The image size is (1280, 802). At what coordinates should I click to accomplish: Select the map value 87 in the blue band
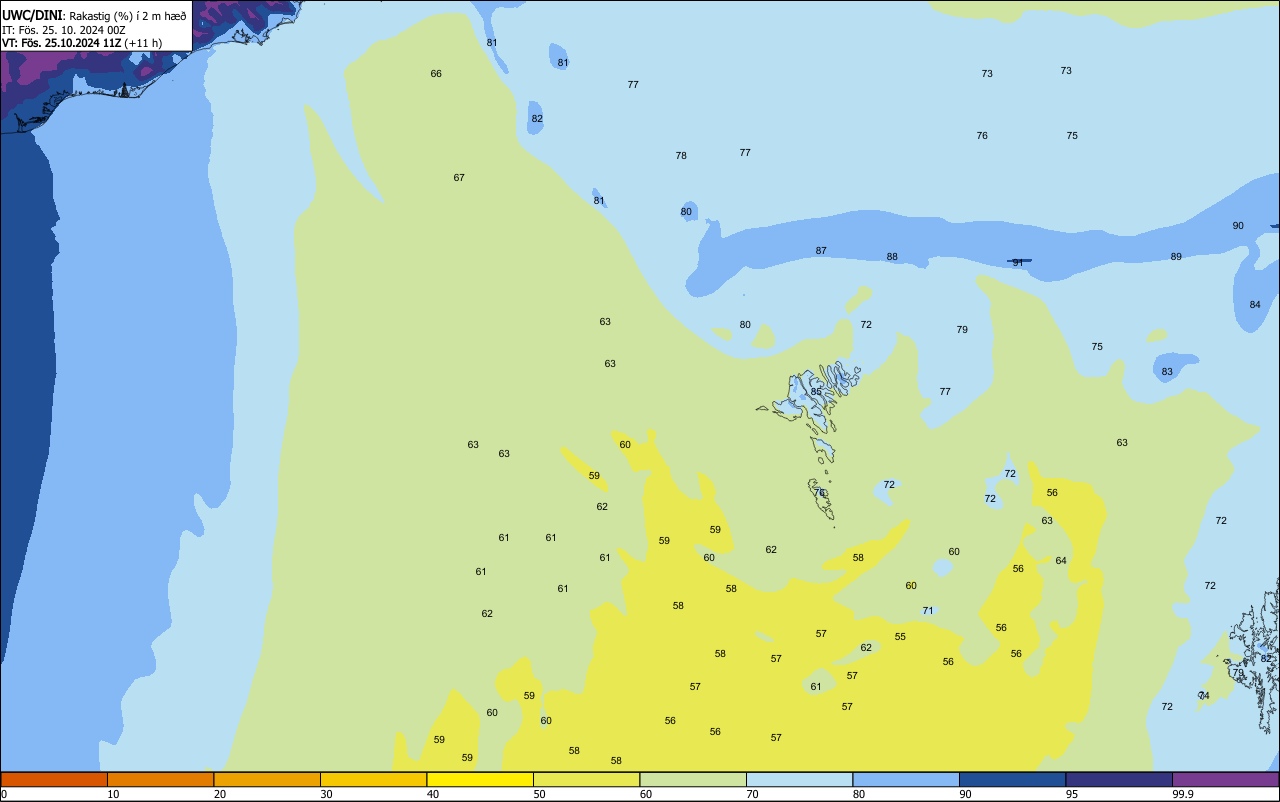(821, 251)
